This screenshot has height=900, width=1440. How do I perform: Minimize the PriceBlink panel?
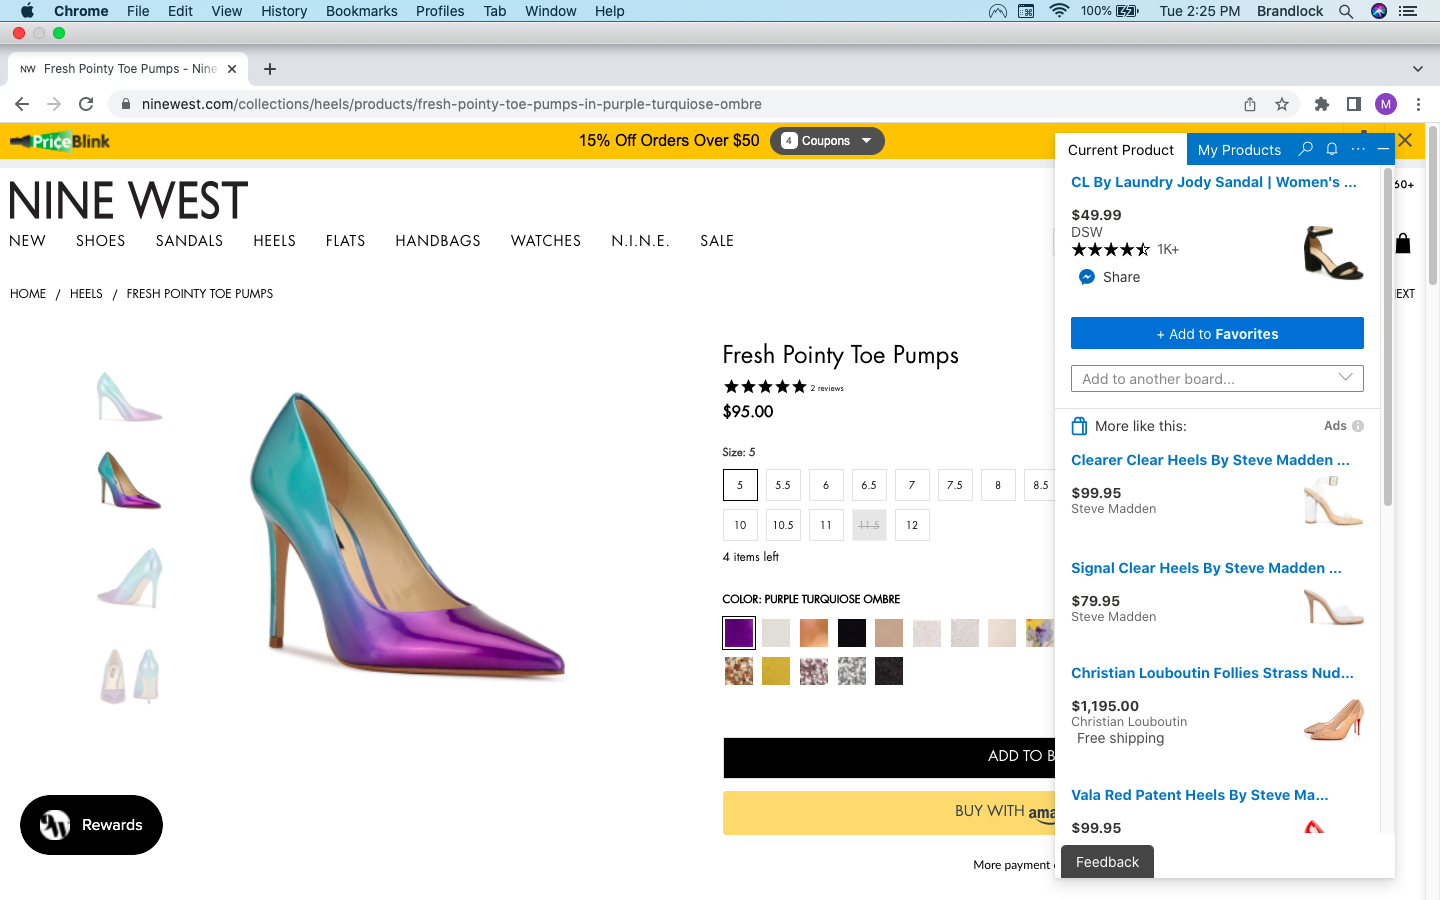tap(1383, 149)
